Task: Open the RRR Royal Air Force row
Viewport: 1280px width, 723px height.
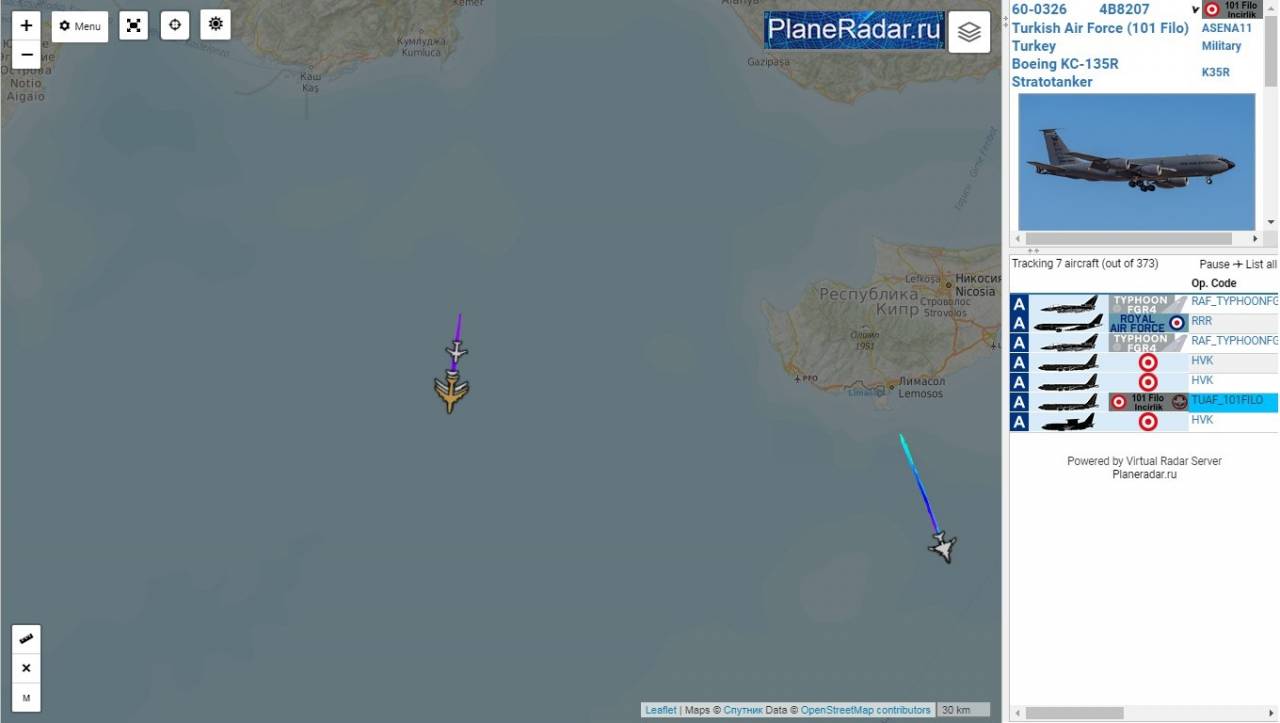Action: click(1144, 322)
